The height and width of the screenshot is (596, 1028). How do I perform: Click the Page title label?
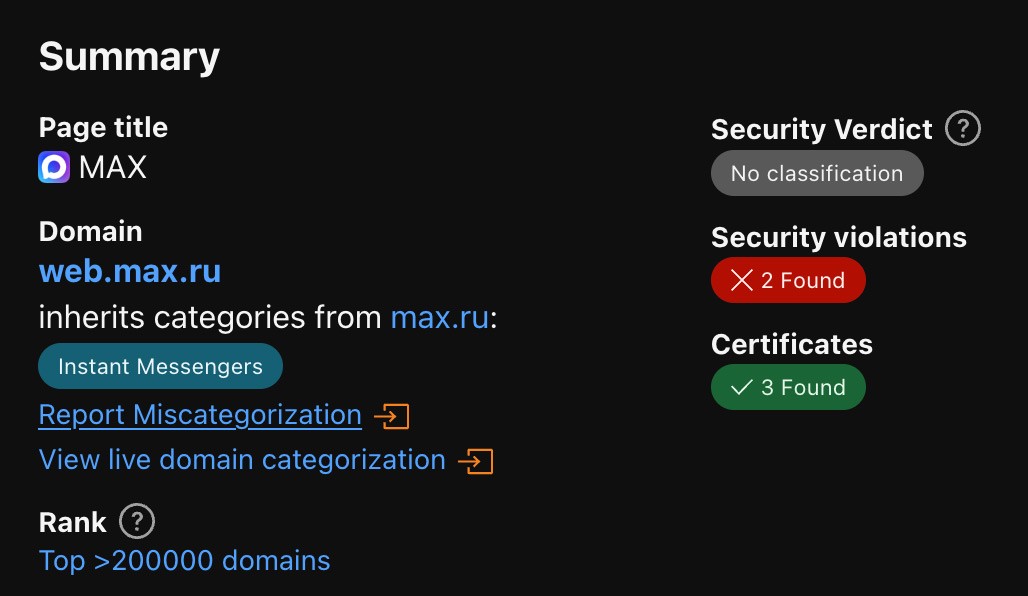point(103,127)
